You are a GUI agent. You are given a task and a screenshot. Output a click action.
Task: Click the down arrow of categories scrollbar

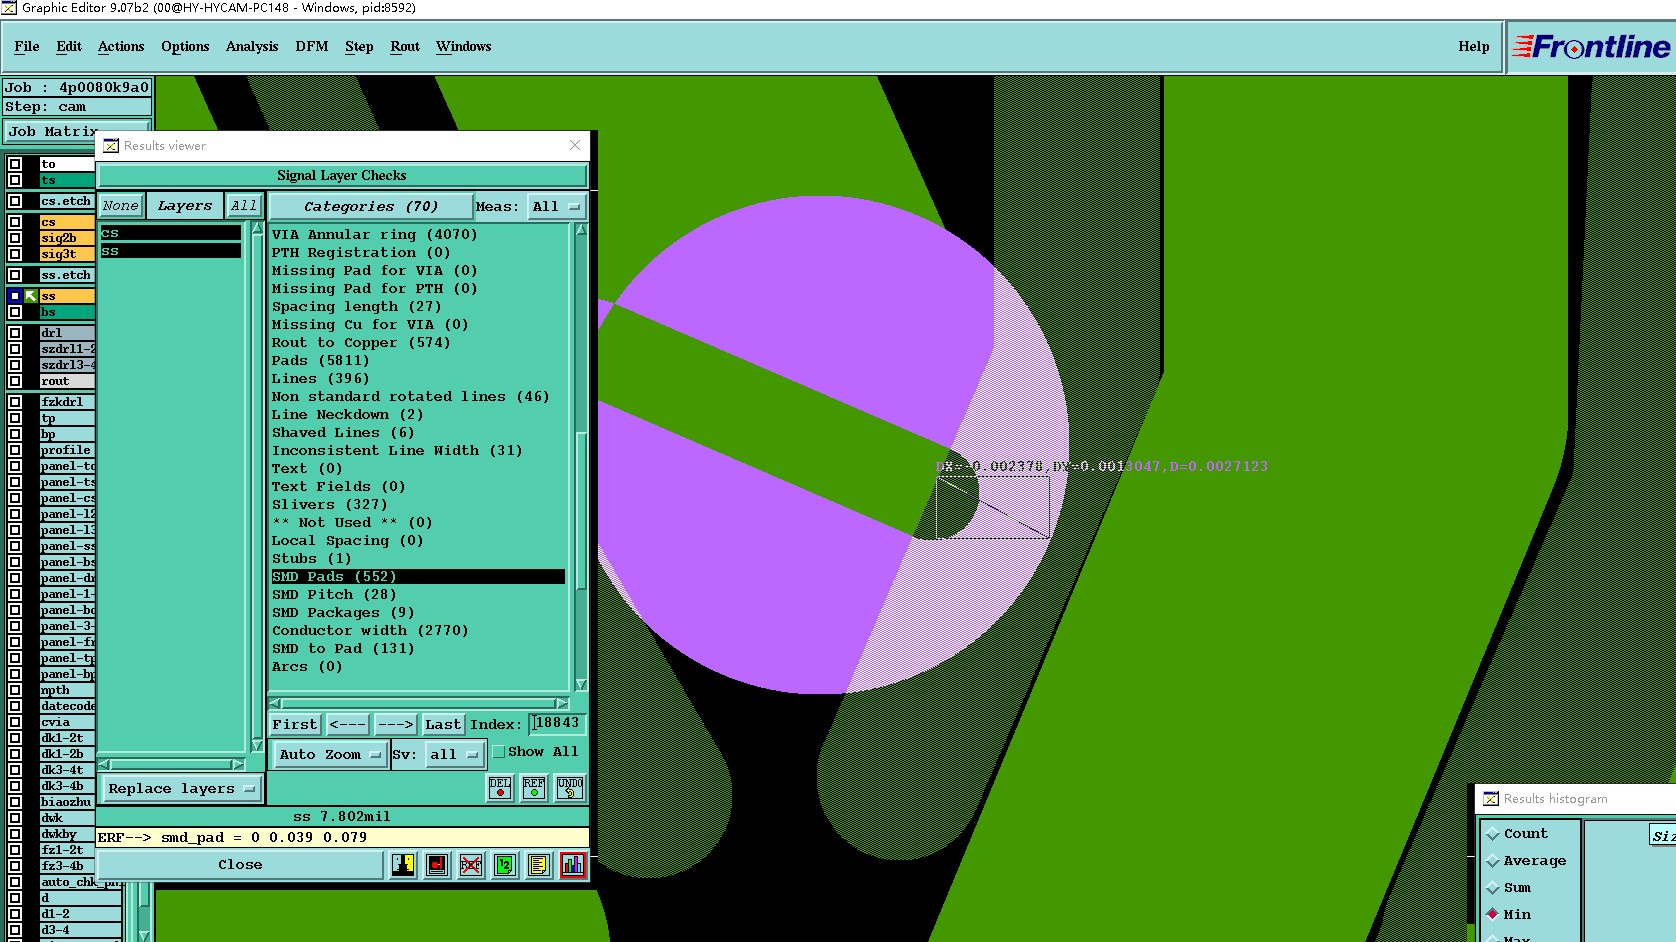(x=581, y=685)
